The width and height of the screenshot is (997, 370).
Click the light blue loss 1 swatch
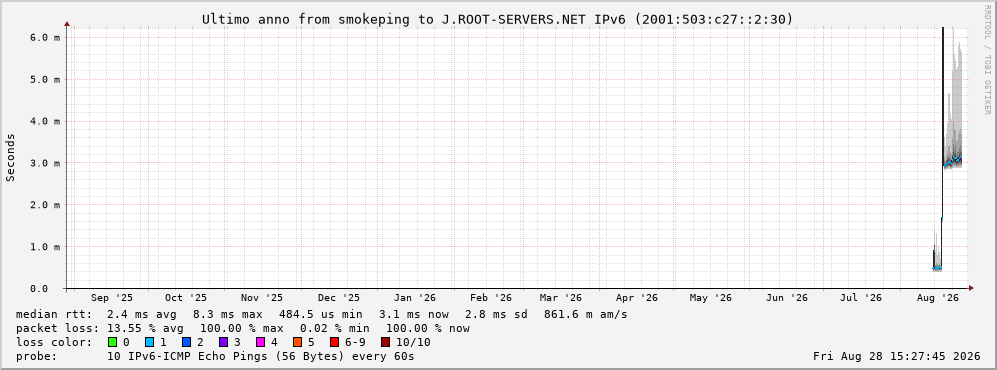tap(149, 342)
